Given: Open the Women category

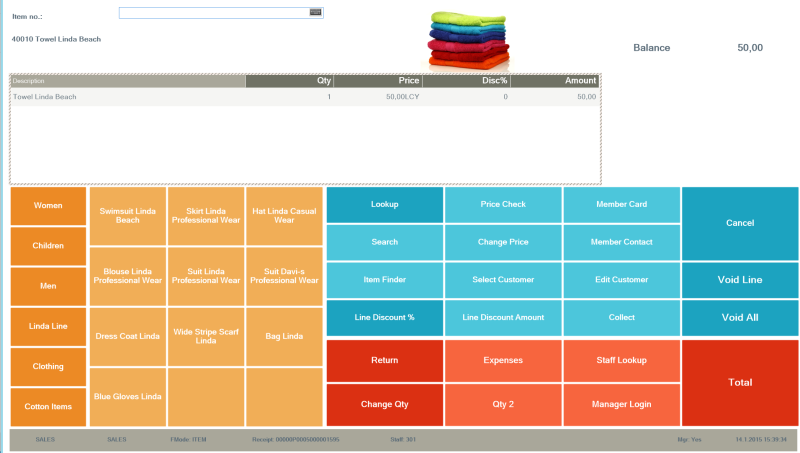Looking at the screenshot, I should click(x=48, y=205).
